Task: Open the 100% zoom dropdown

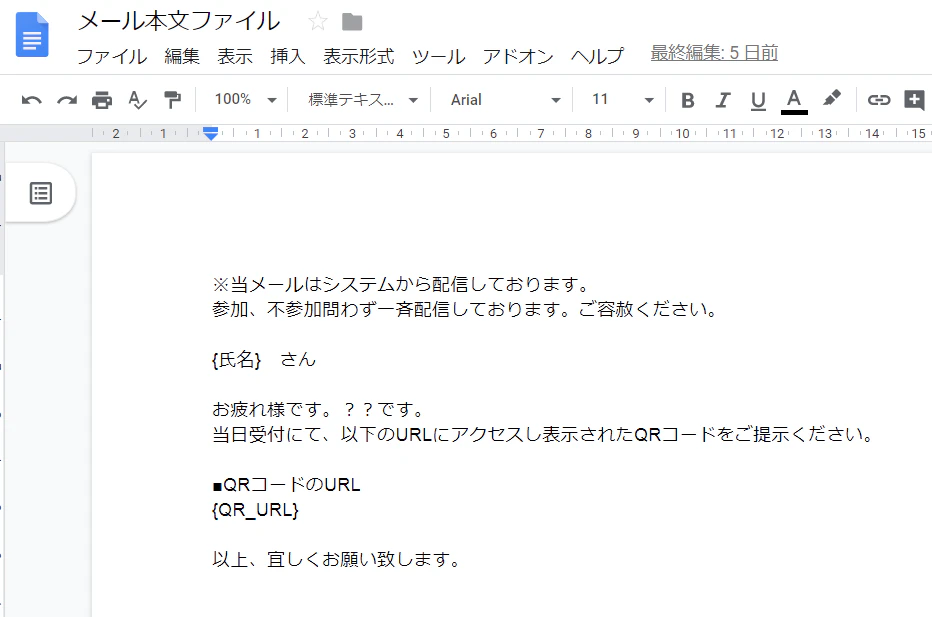Action: coord(245,99)
